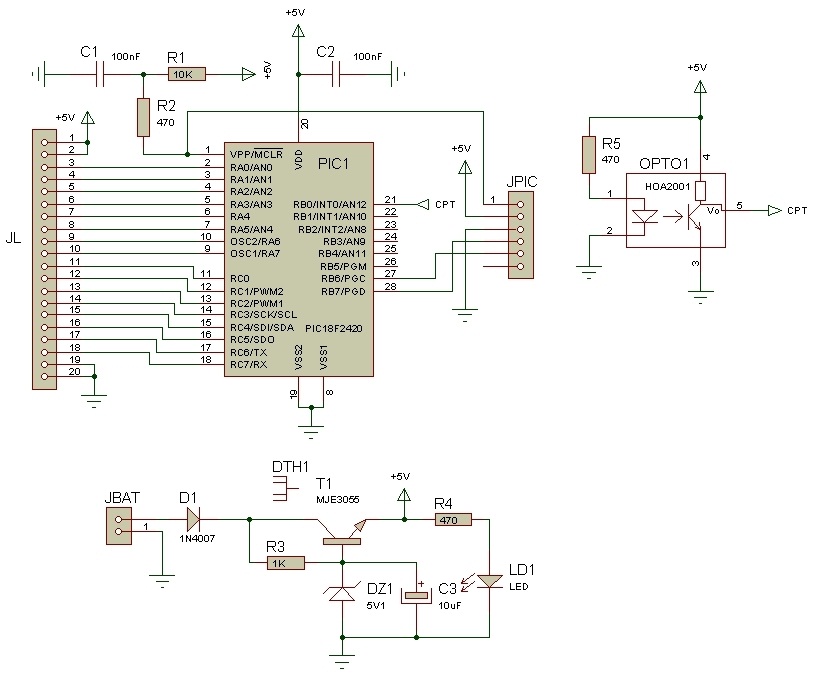The height and width of the screenshot is (678, 830).
Task: Click the RB0/INT0/AN12 pin label
Action: coord(330,204)
